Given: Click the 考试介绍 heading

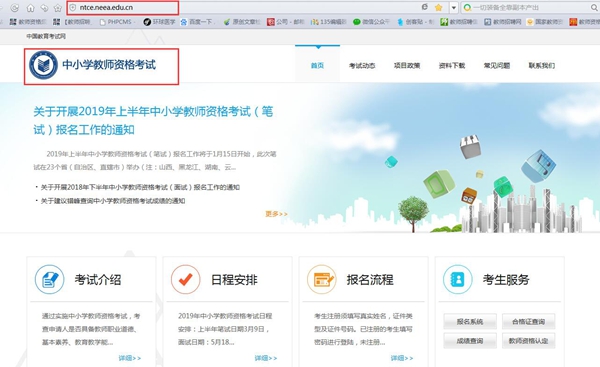Looking at the screenshot, I should pyautogui.click(x=98, y=280).
